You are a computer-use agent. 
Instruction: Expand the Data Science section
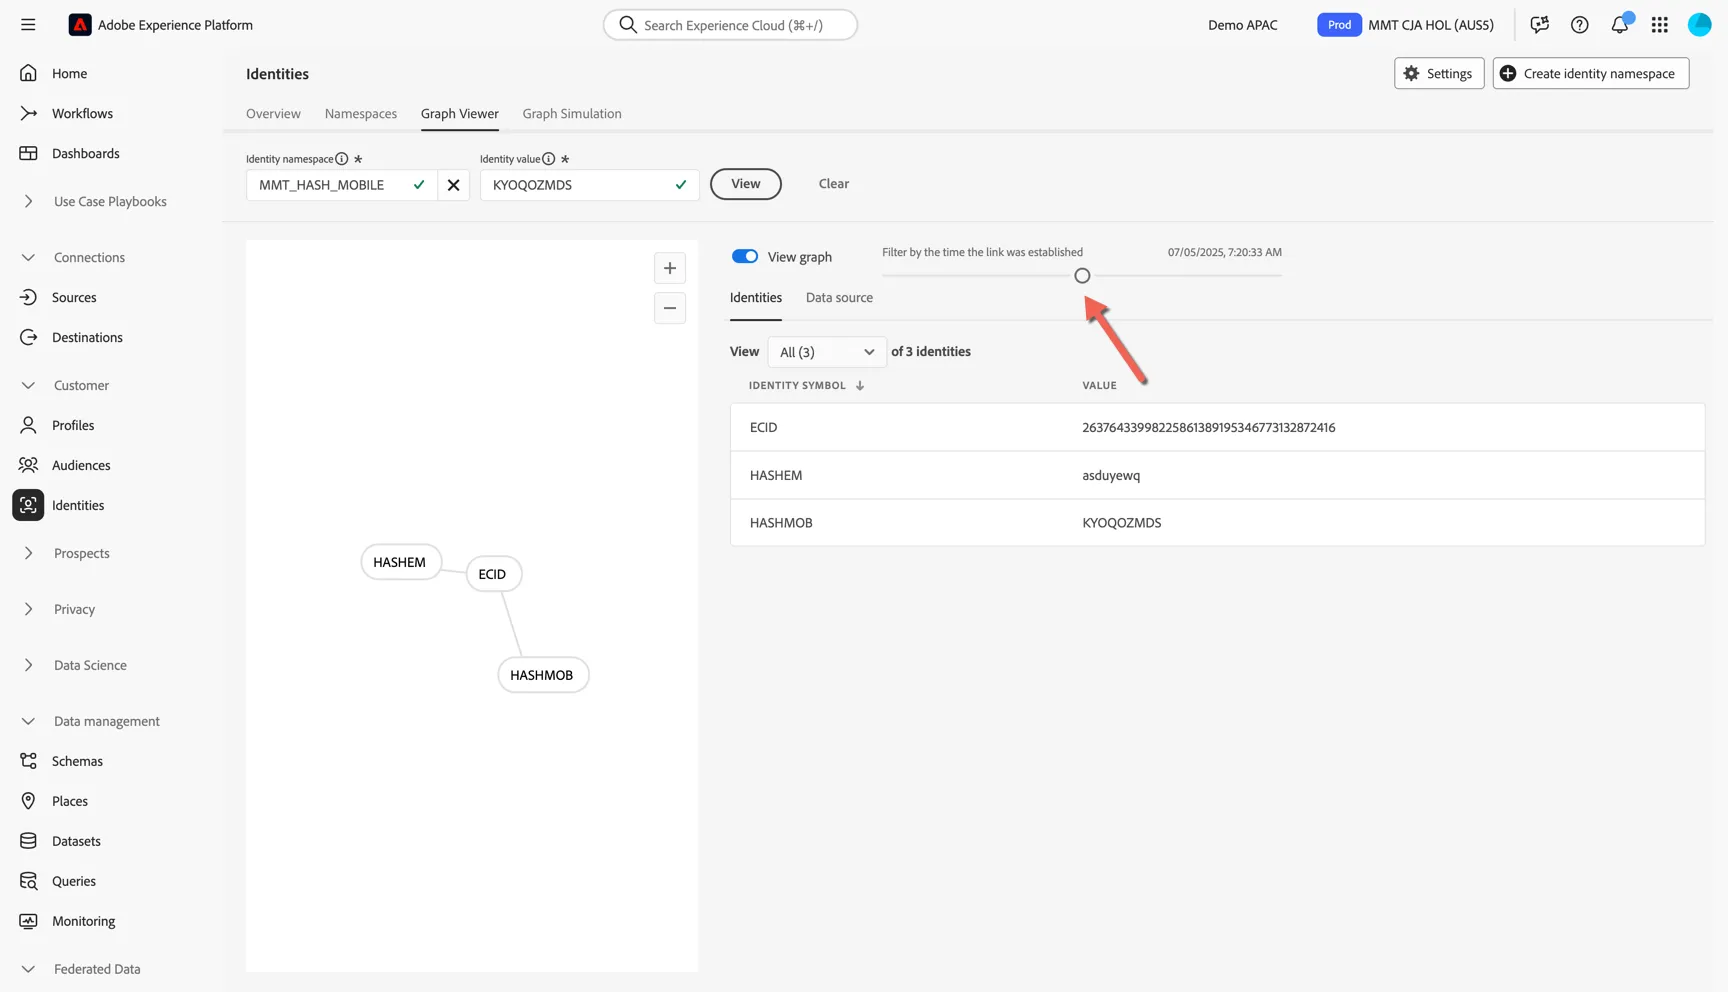28,665
